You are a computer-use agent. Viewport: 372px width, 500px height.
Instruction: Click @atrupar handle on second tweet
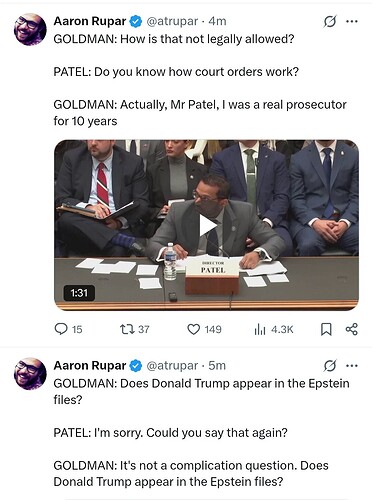tap(172, 366)
